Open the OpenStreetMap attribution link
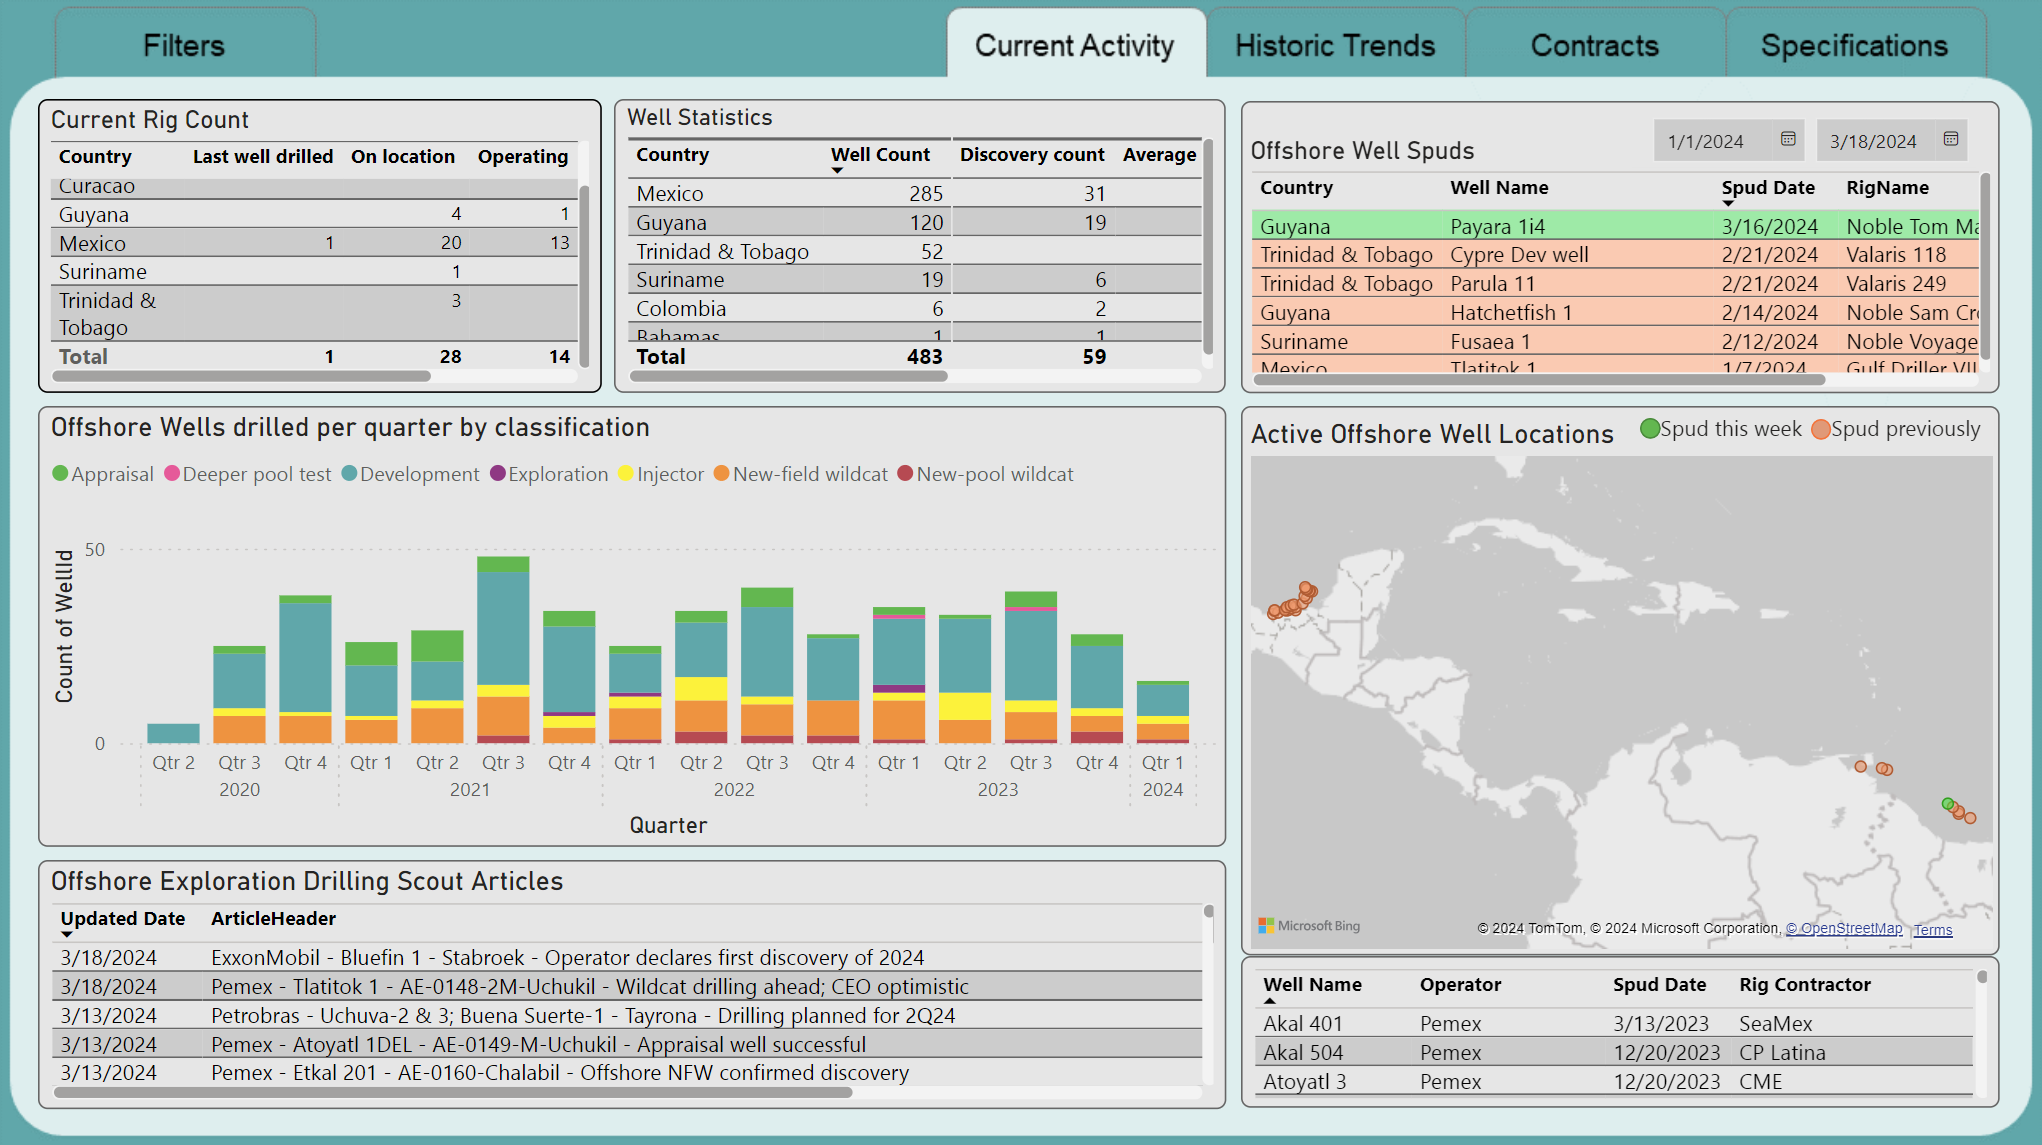The image size is (2042, 1145). 1844,929
